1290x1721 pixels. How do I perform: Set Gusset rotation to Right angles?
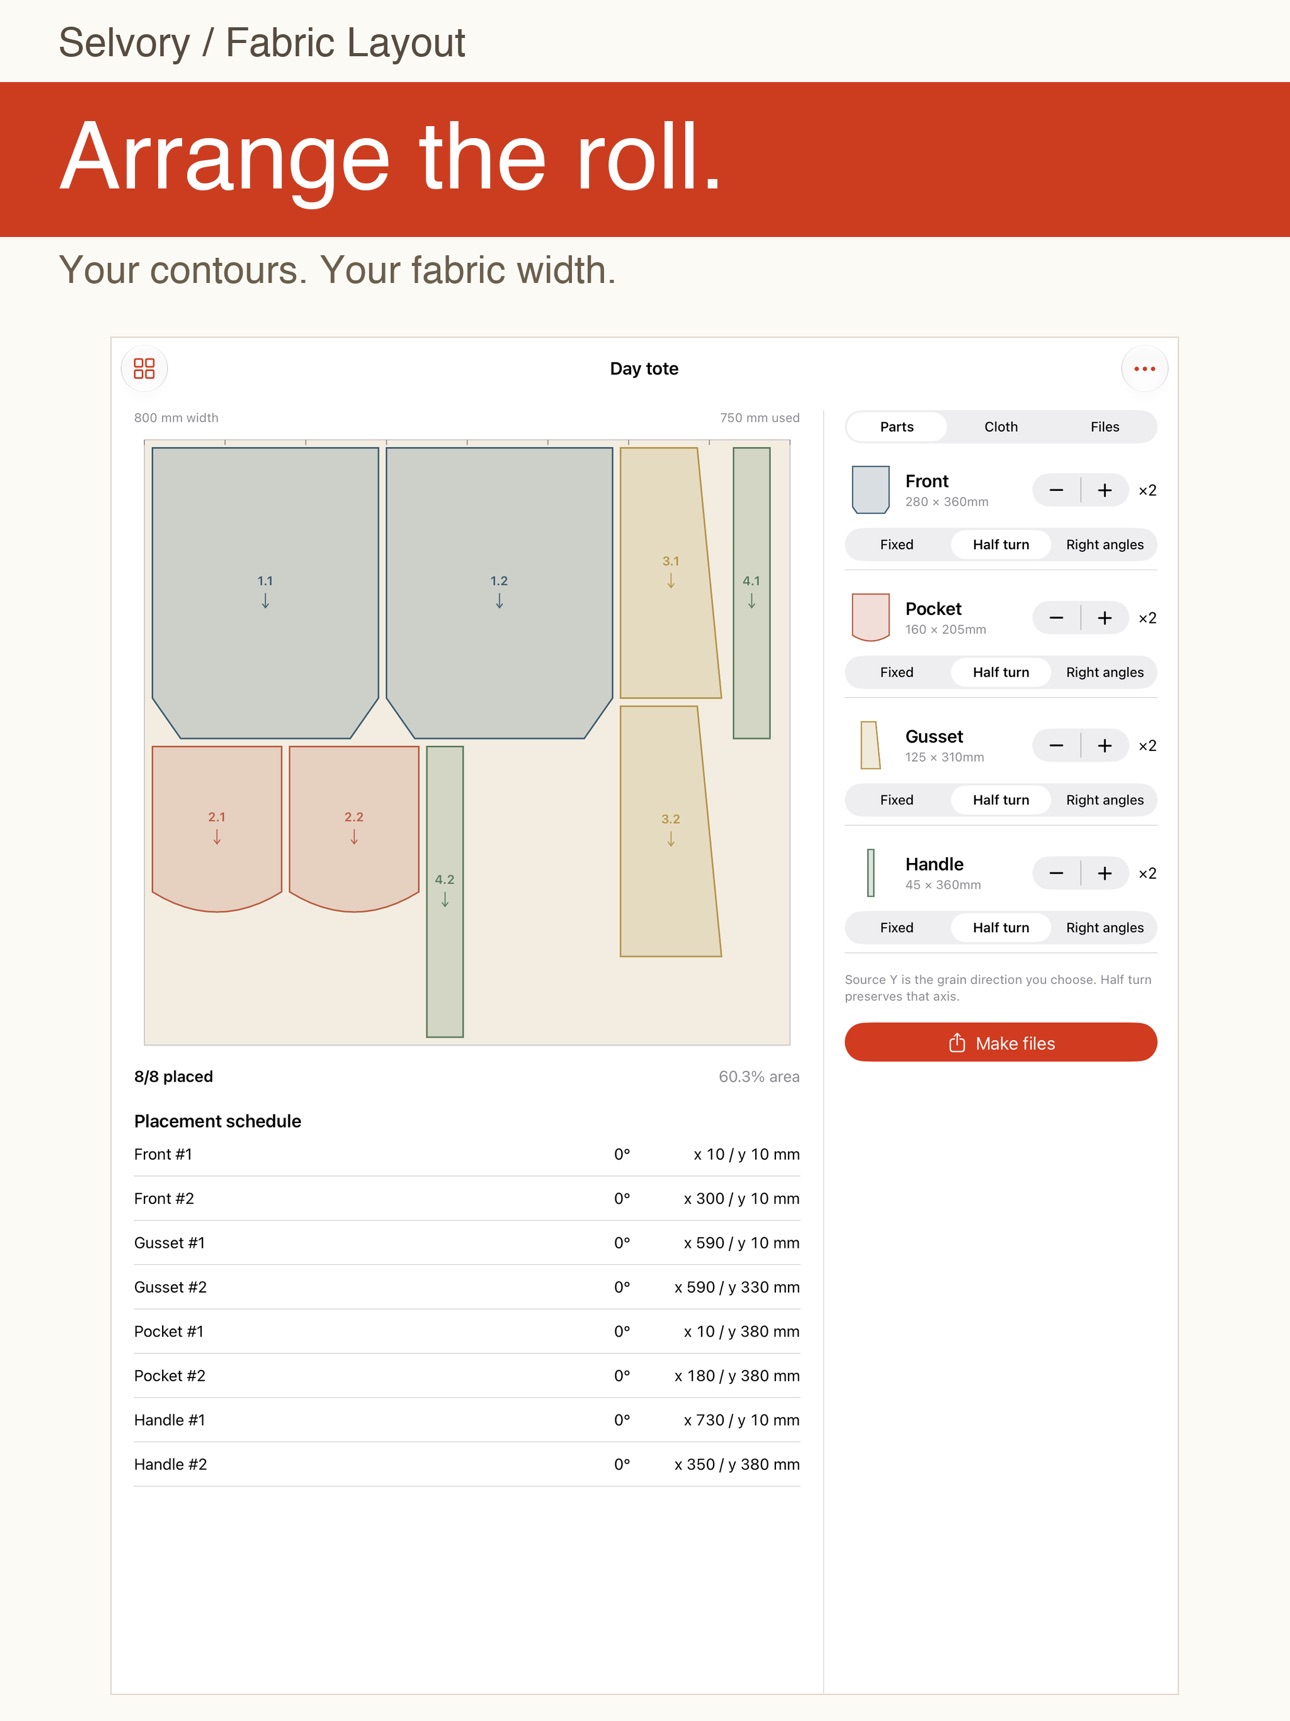(x=1105, y=800)
